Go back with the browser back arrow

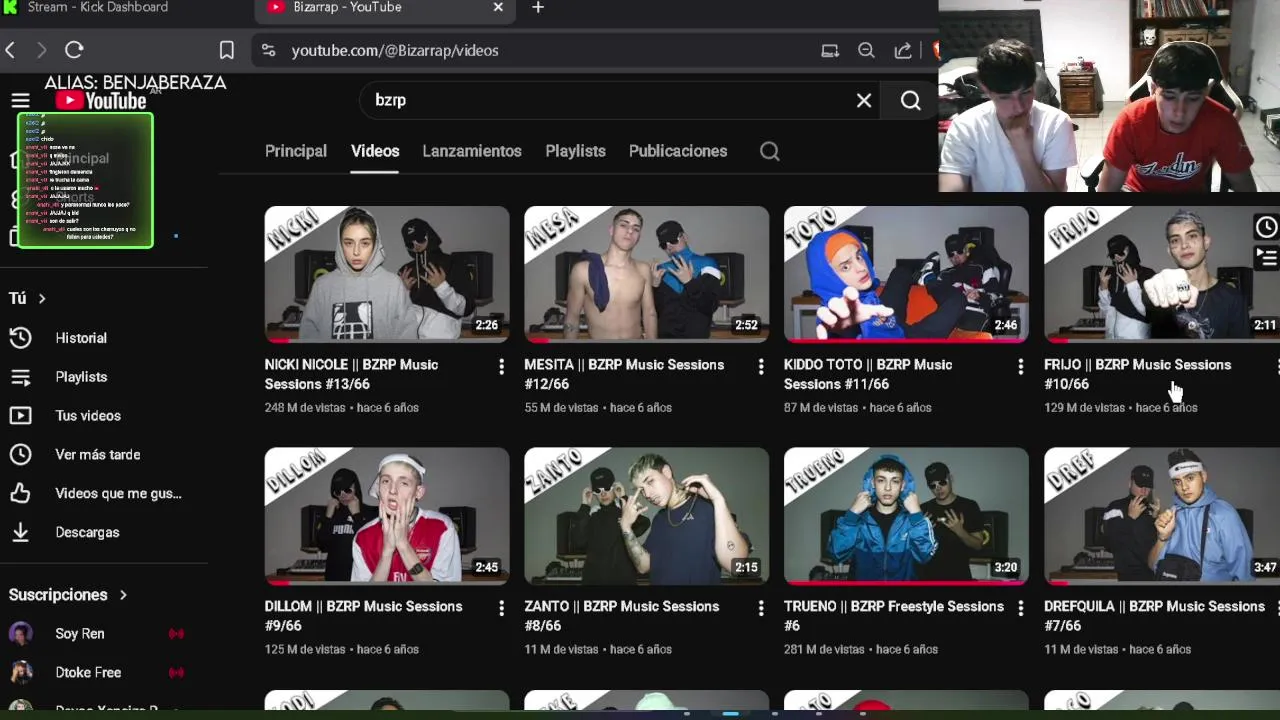10,50
